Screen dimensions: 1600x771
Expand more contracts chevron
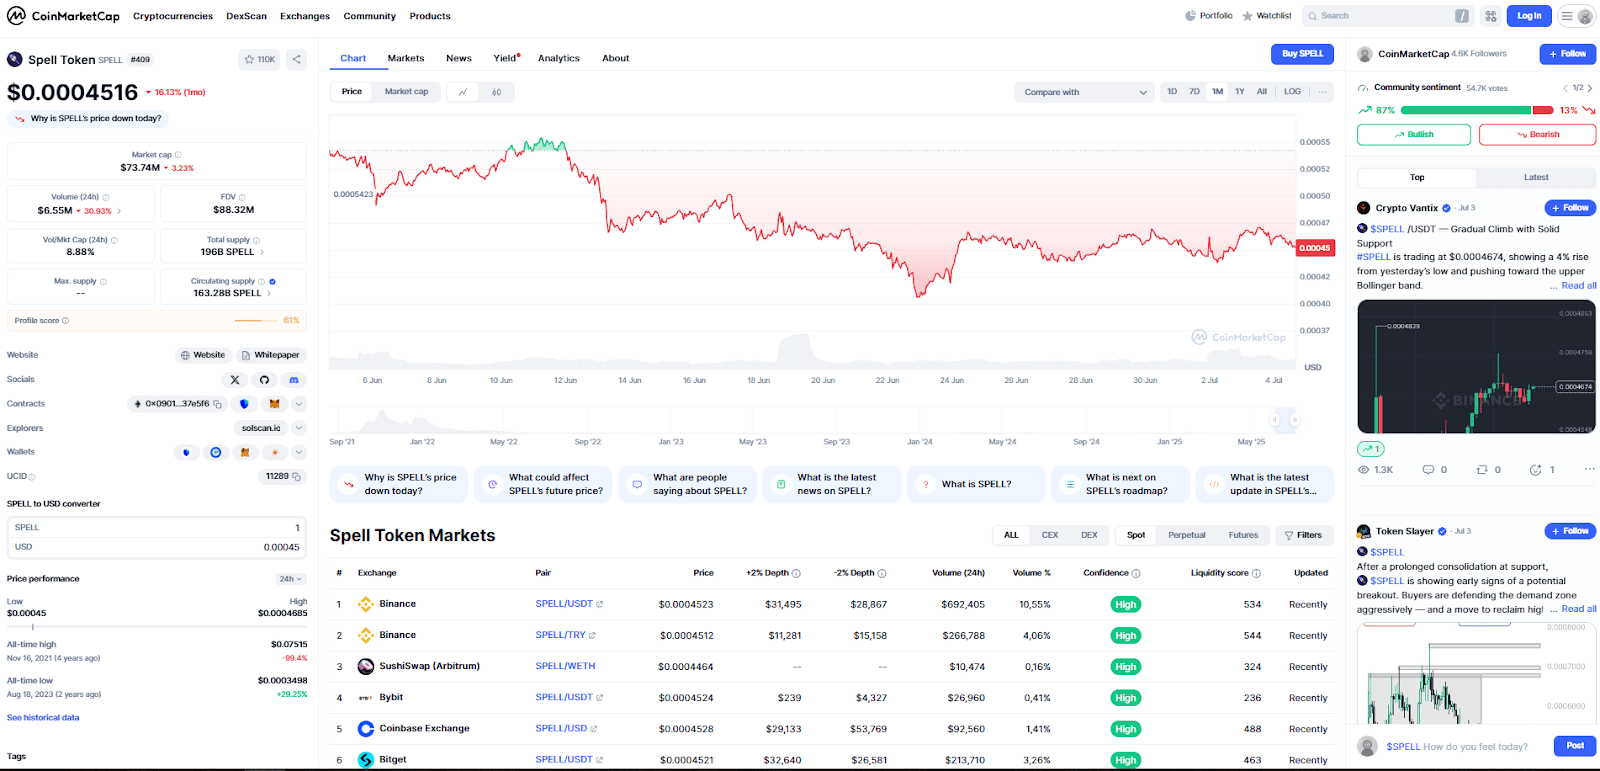tap(298, 404)
